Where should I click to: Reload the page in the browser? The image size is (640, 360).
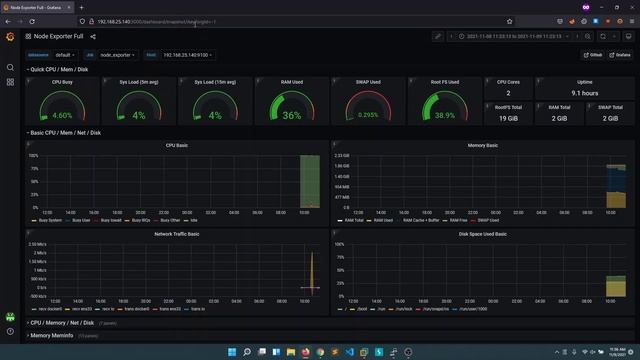(x=32, y=22)
